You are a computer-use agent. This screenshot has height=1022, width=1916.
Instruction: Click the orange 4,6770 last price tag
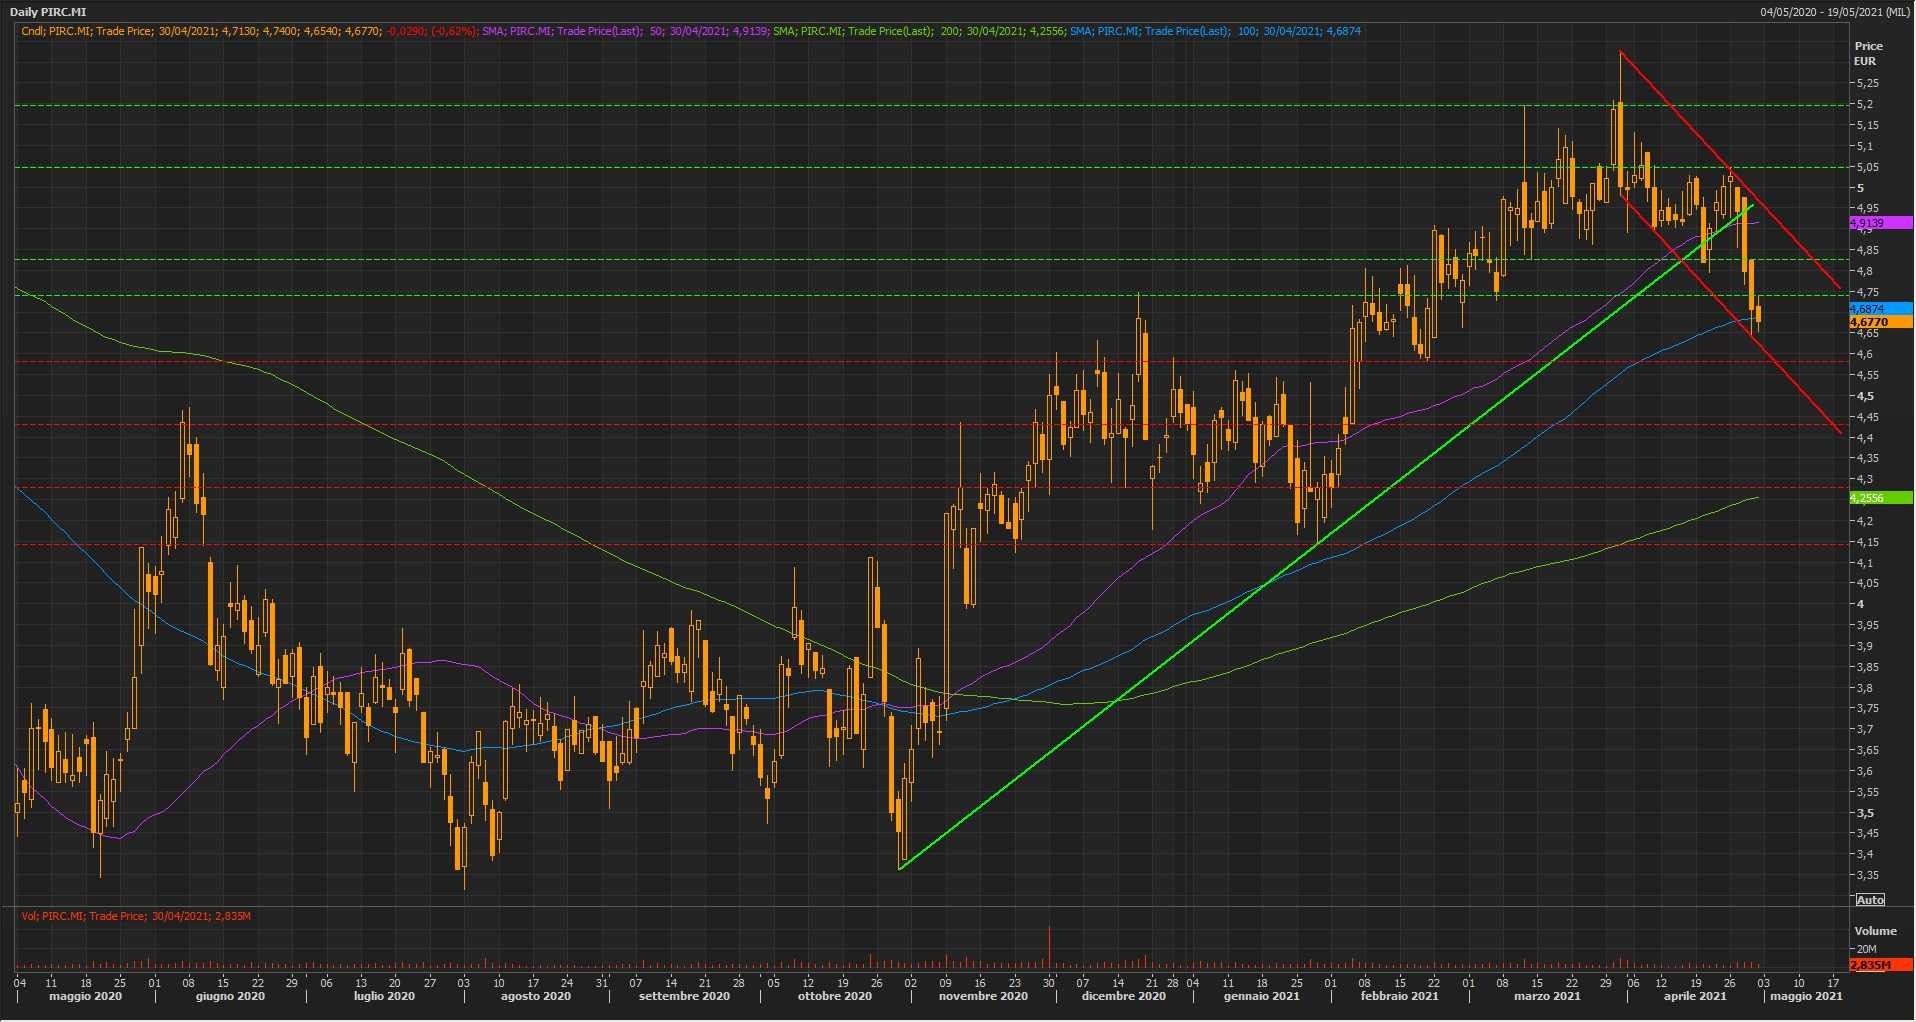tap(1868, 322)
